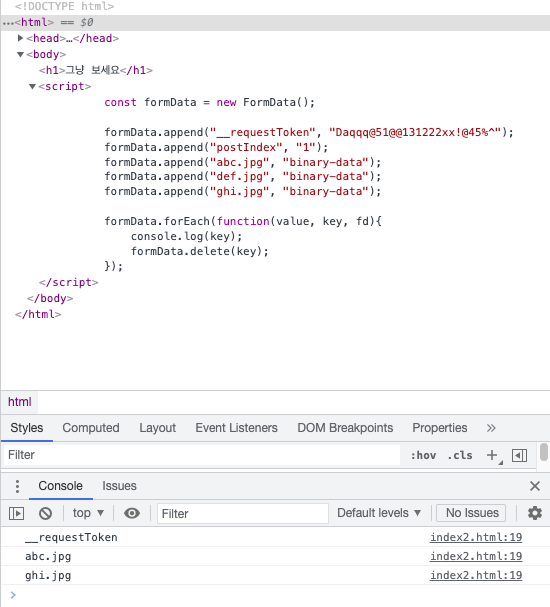This screenshot has width=550, height=607.
Task: Click the line 'const formData = new FormData();'
Action: (x=209, y=102)
